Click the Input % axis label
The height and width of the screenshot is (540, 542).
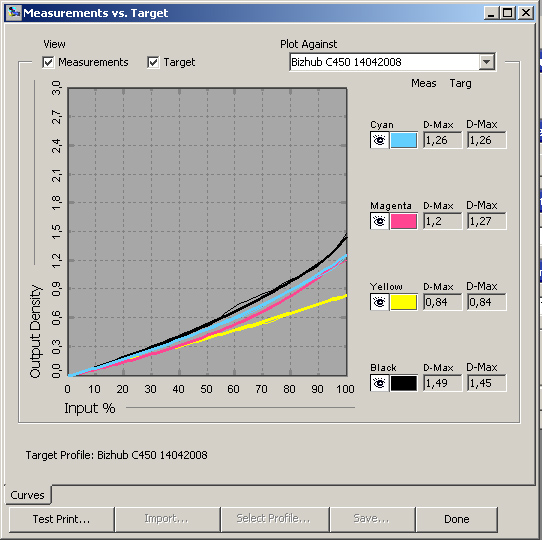coord(90,408)
